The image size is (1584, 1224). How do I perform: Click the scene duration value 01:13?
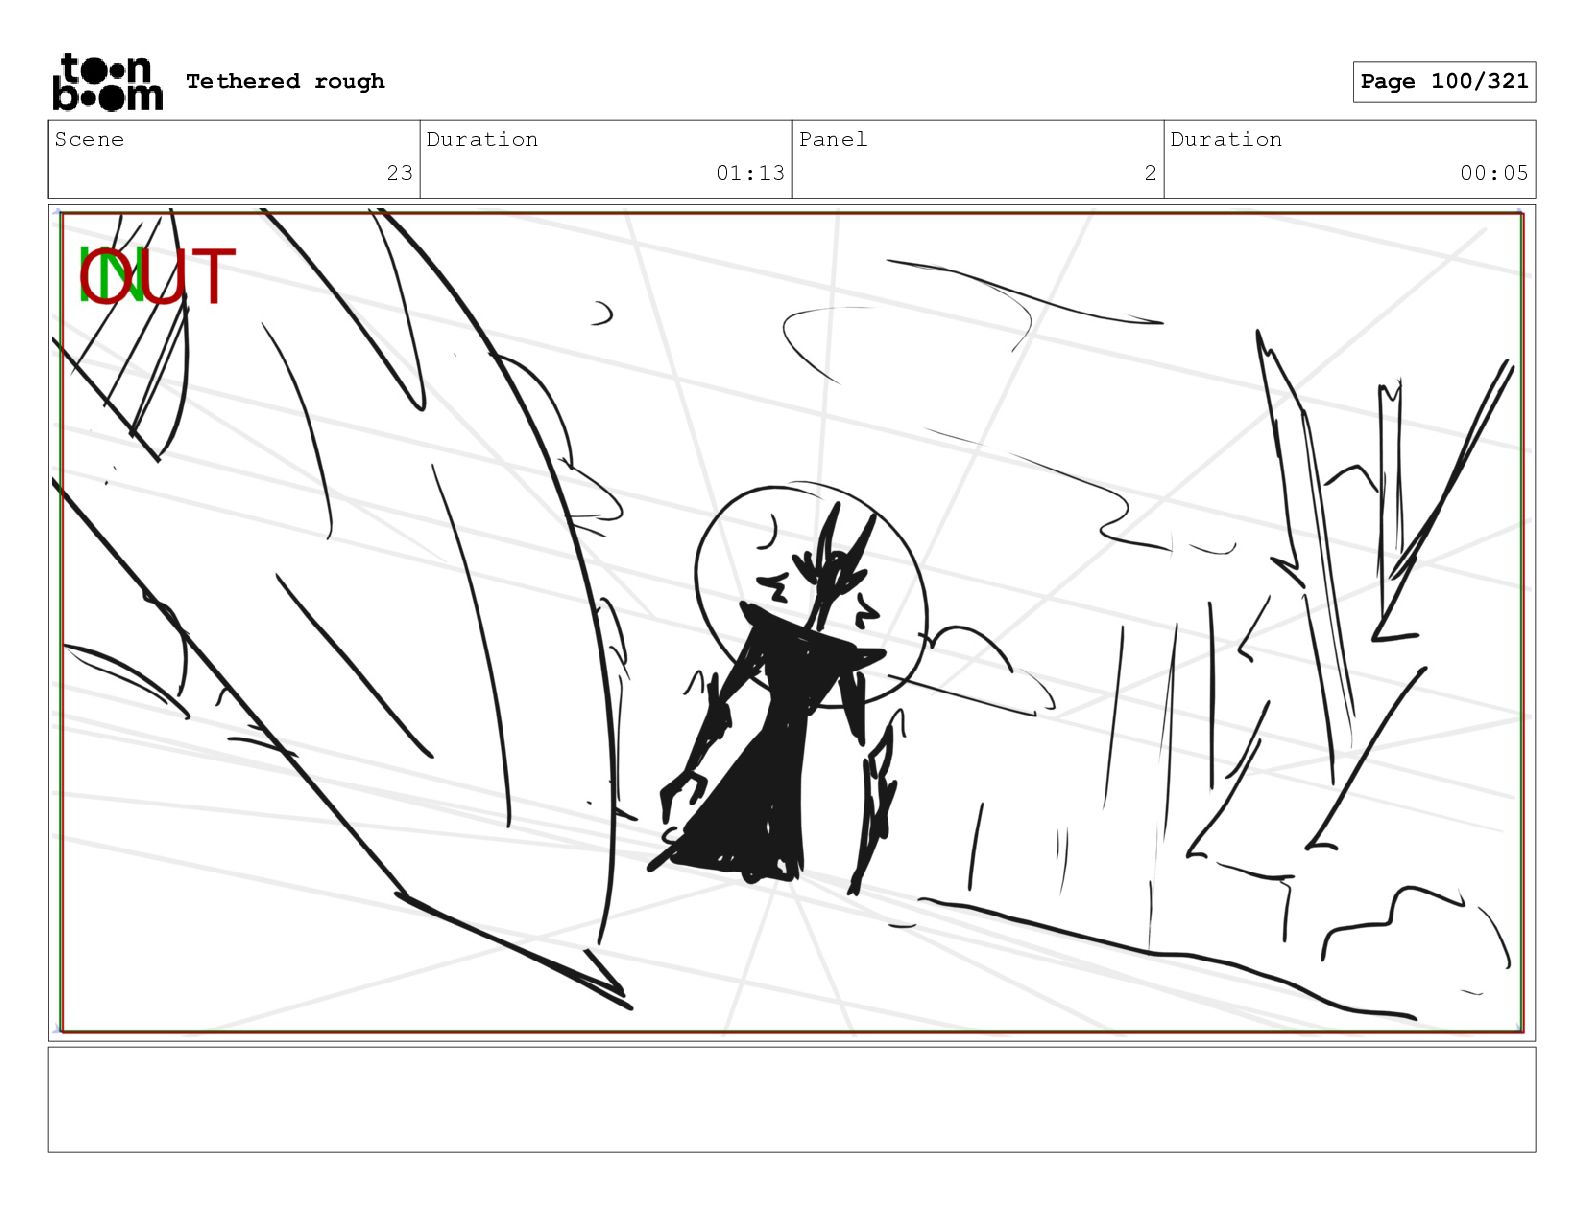pos(750,173)
